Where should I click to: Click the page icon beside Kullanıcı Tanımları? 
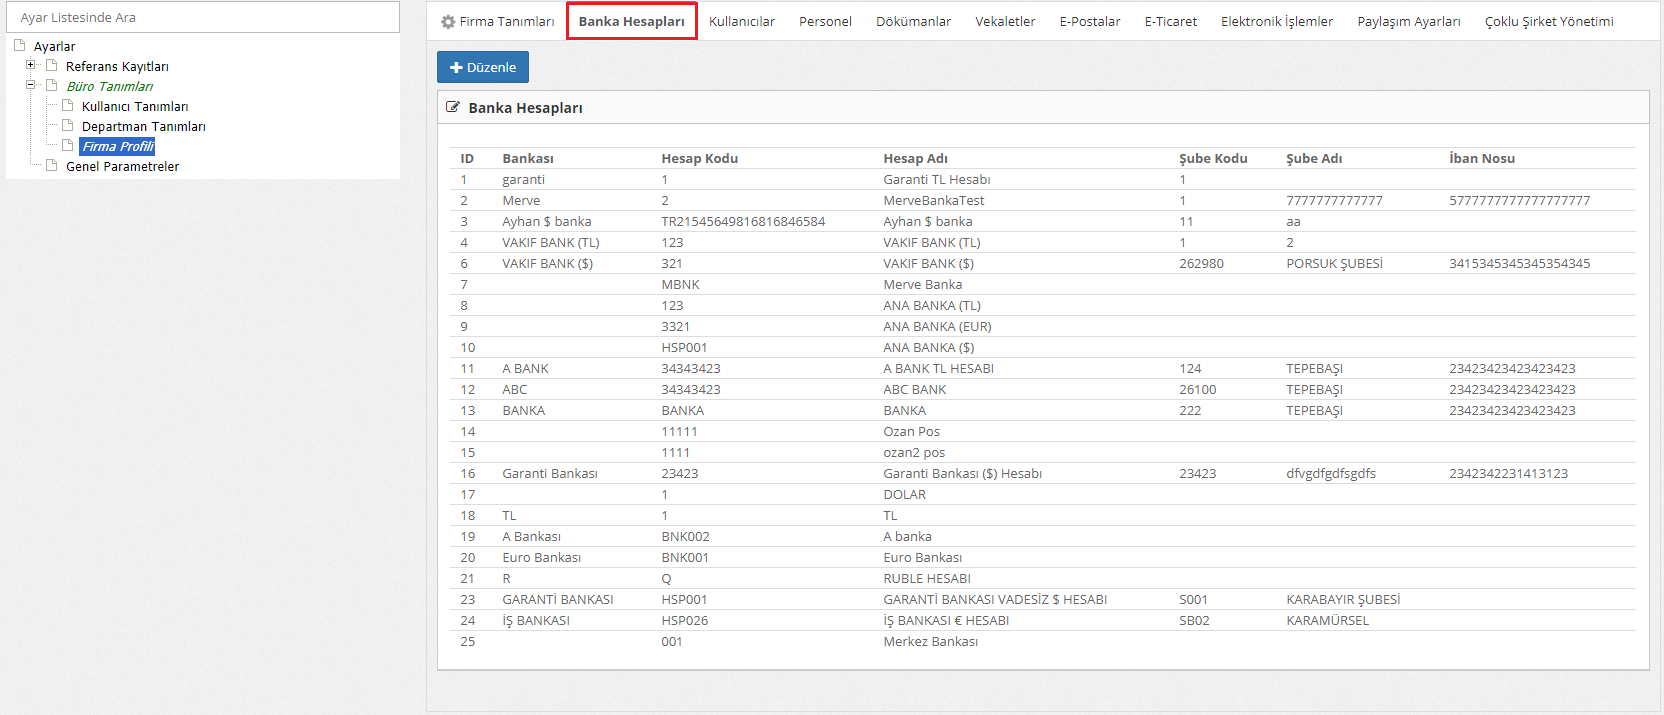click(x=68, y=106)
